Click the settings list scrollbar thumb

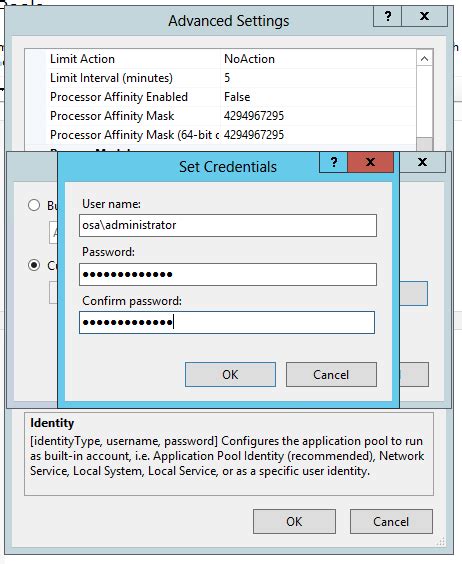pos(424,144)
